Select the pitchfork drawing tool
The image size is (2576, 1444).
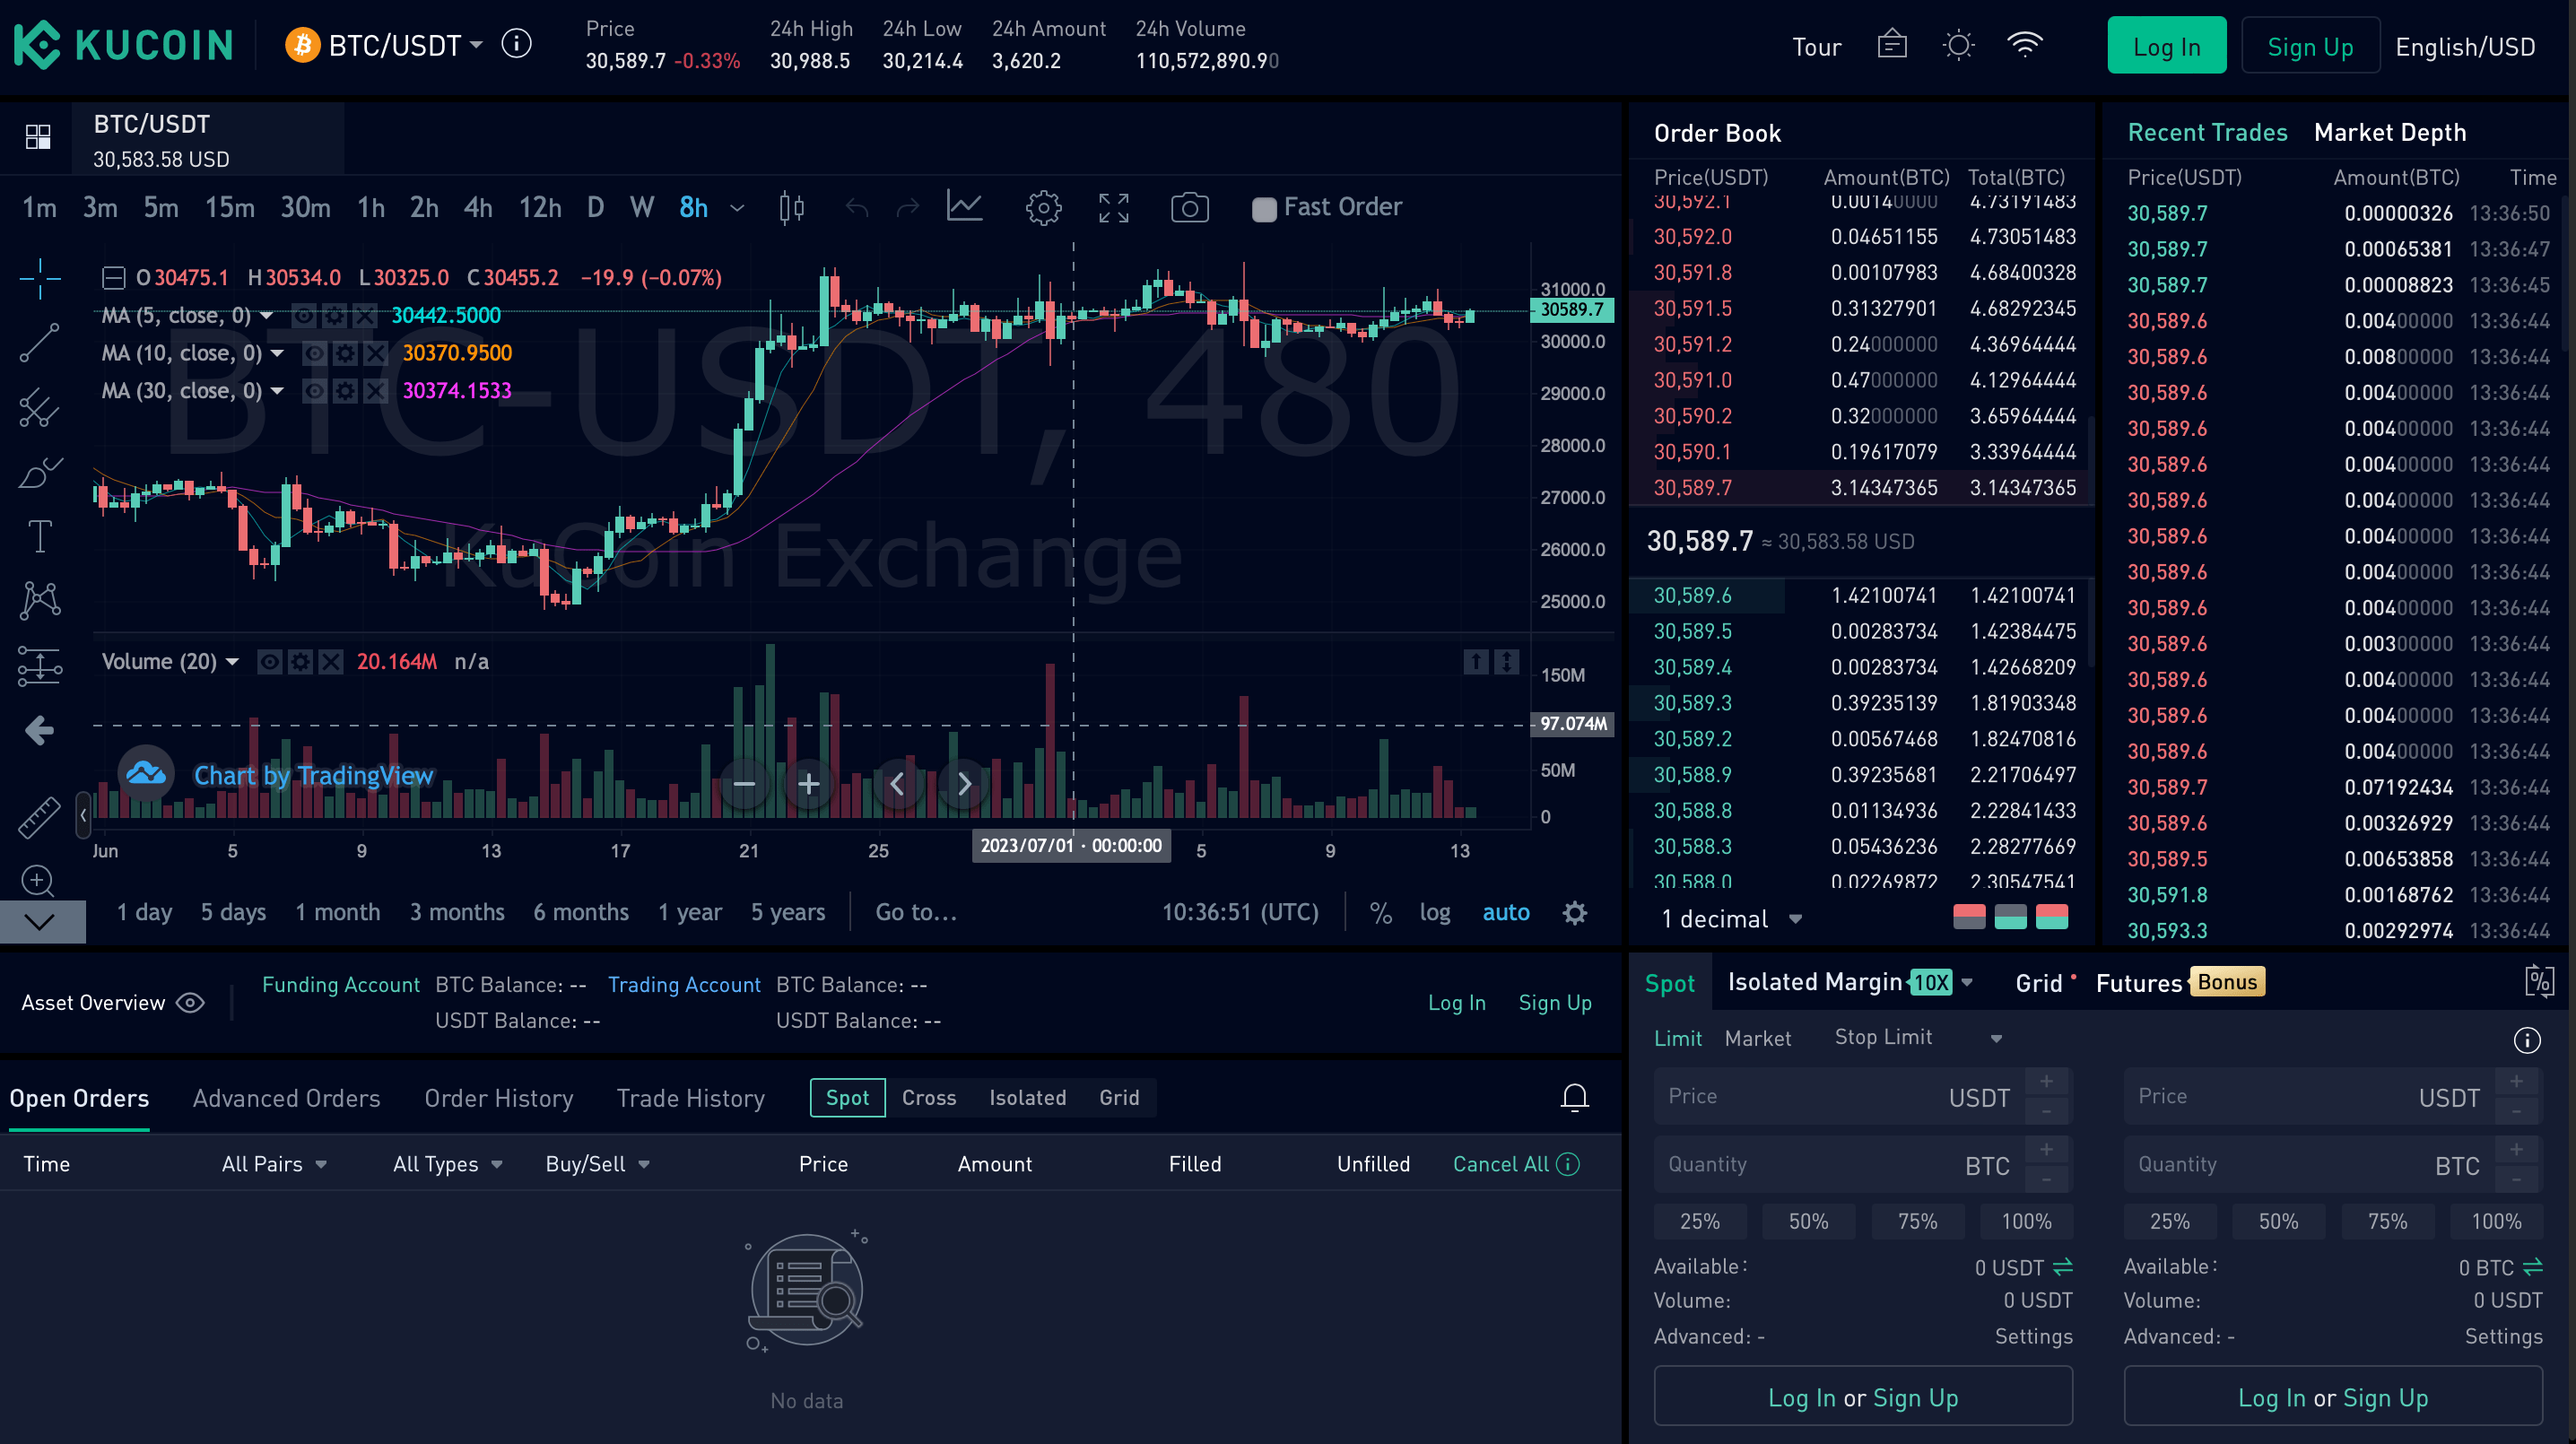point(40,407)
